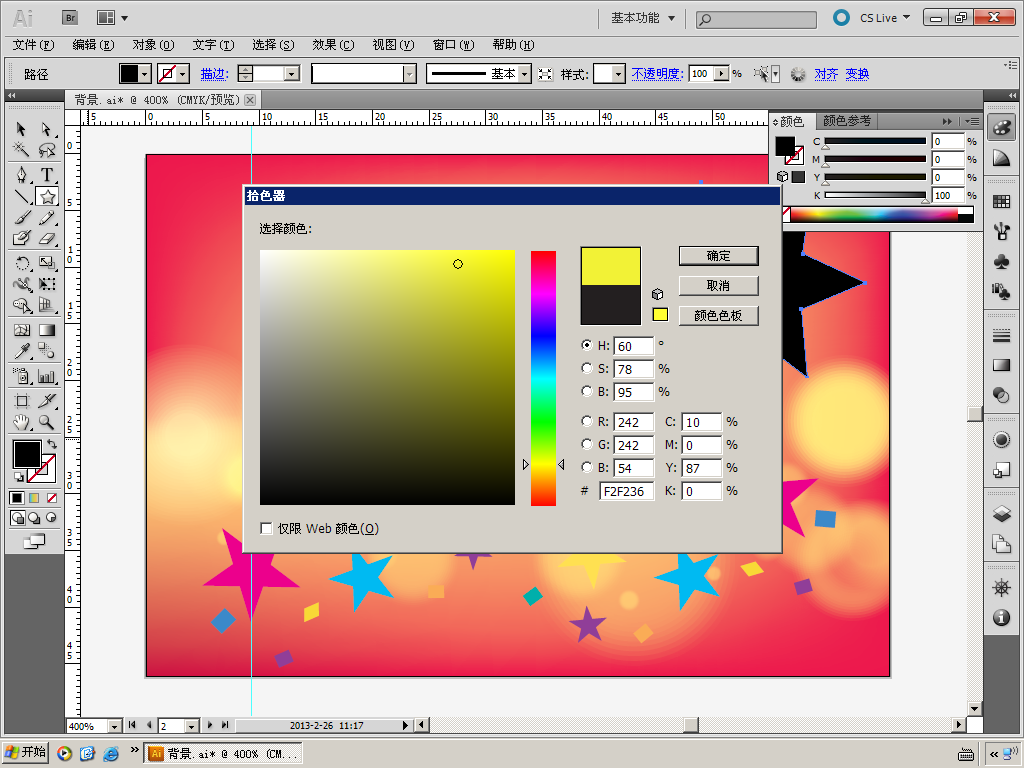The image size is (1024, 768).
Task: Select the Type tool
Action: 46,174
